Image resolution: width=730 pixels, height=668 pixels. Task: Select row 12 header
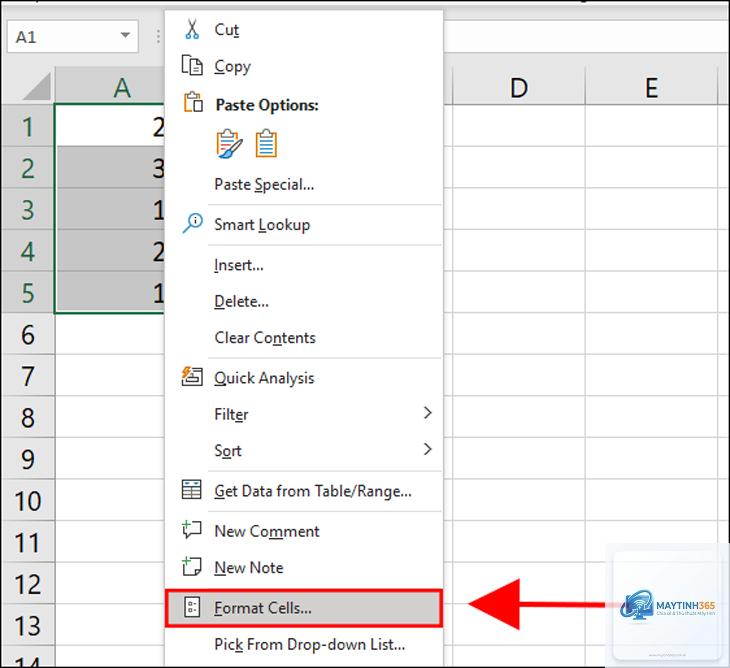[x=28, y=583]
